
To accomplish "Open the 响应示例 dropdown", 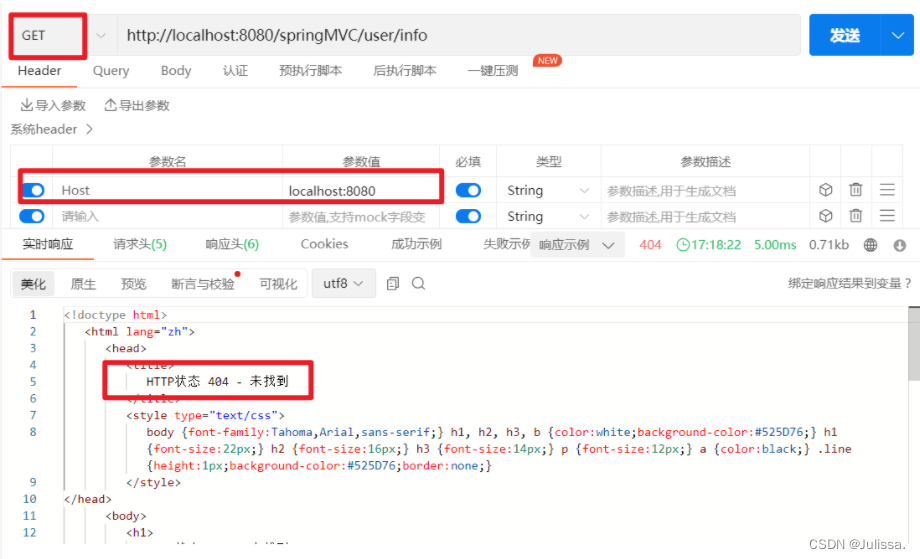I will 577,245.
